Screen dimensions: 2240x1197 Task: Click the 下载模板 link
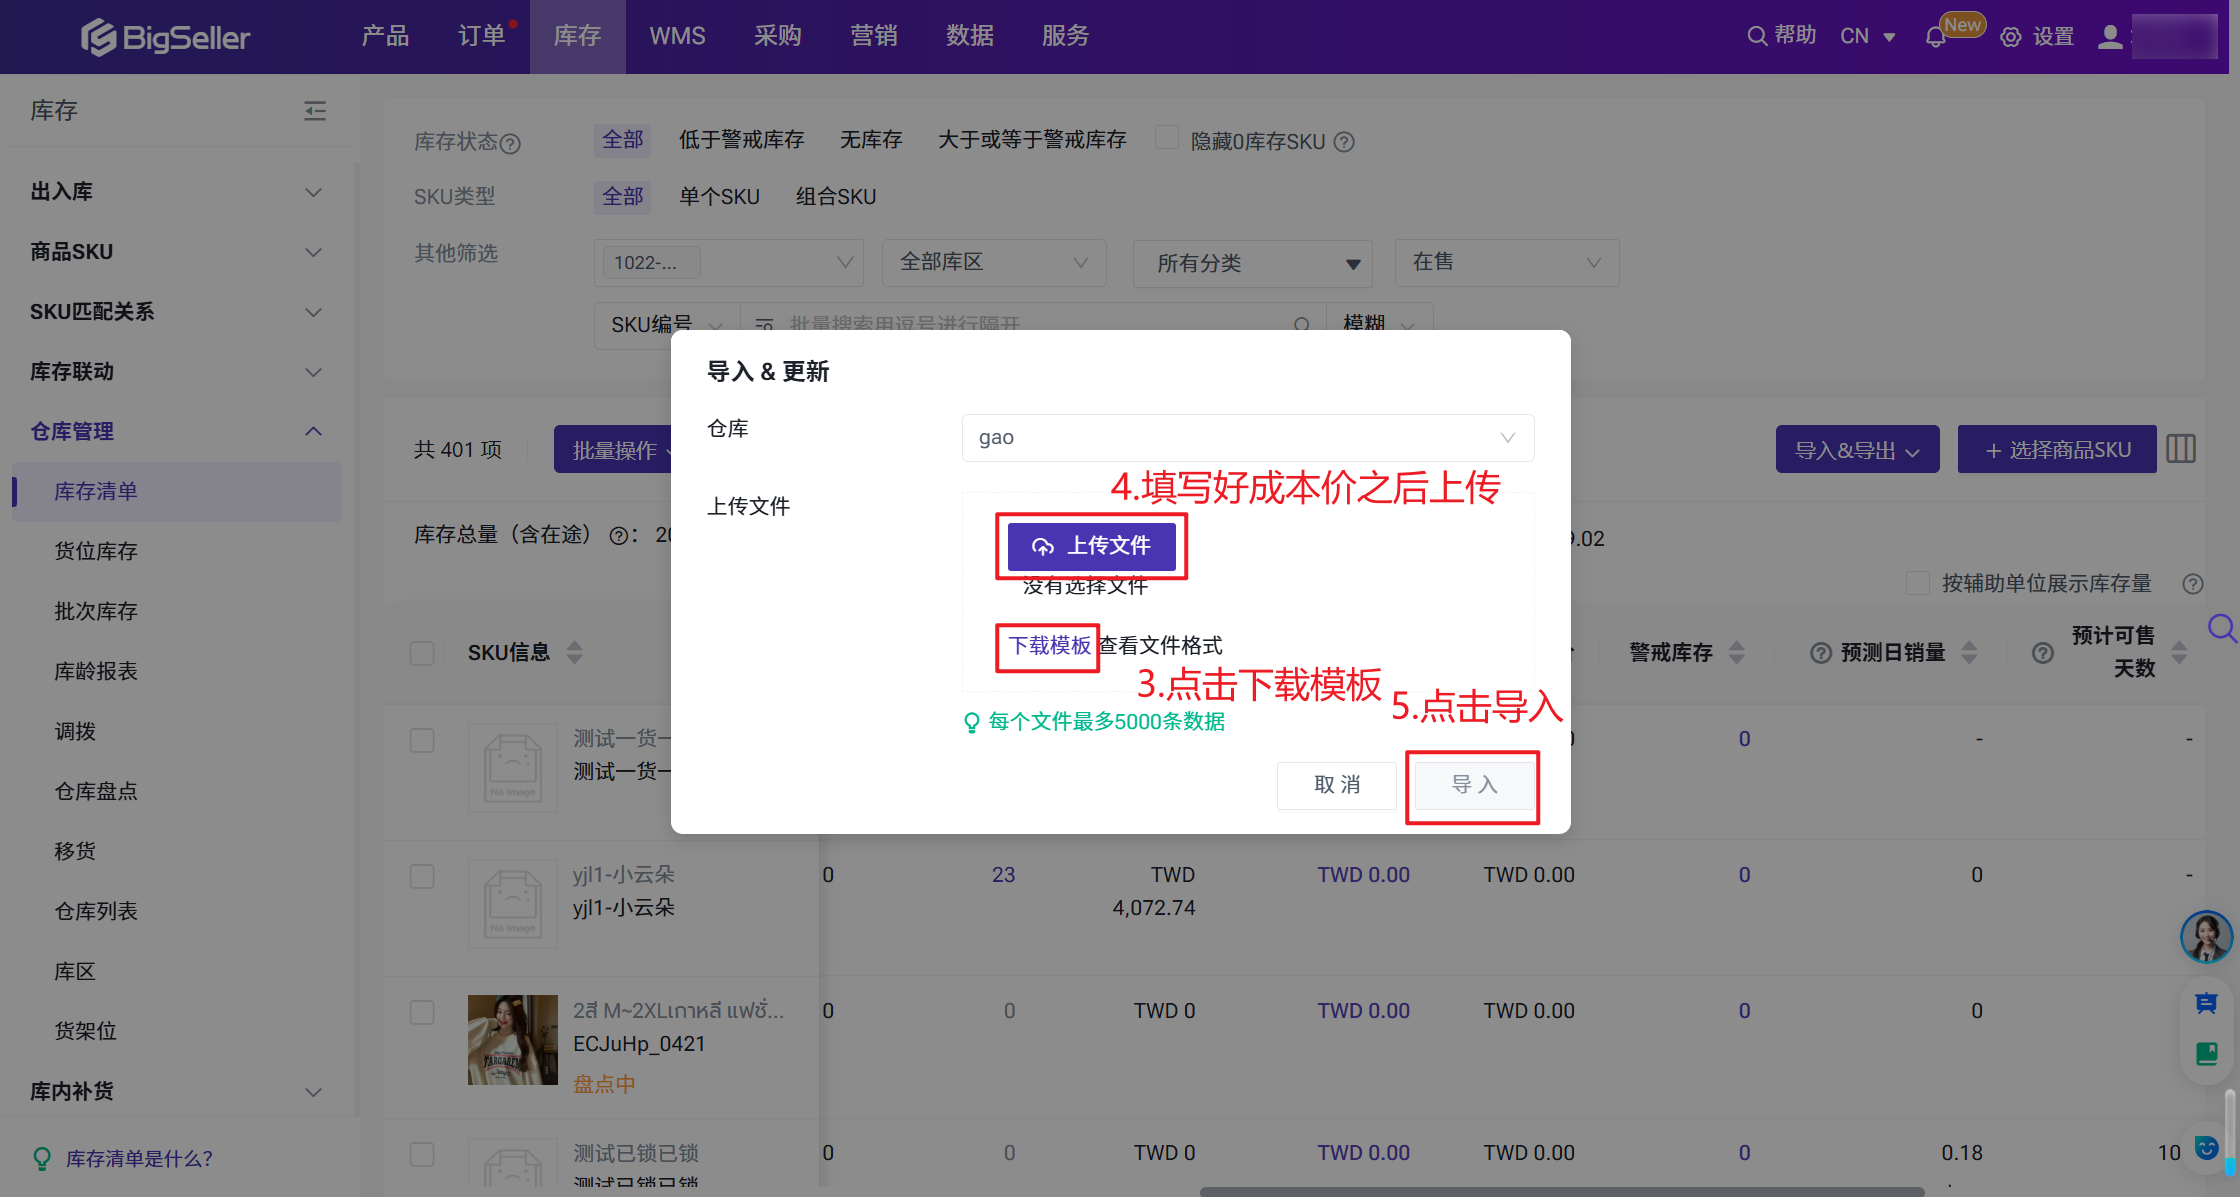(1049, 646)
